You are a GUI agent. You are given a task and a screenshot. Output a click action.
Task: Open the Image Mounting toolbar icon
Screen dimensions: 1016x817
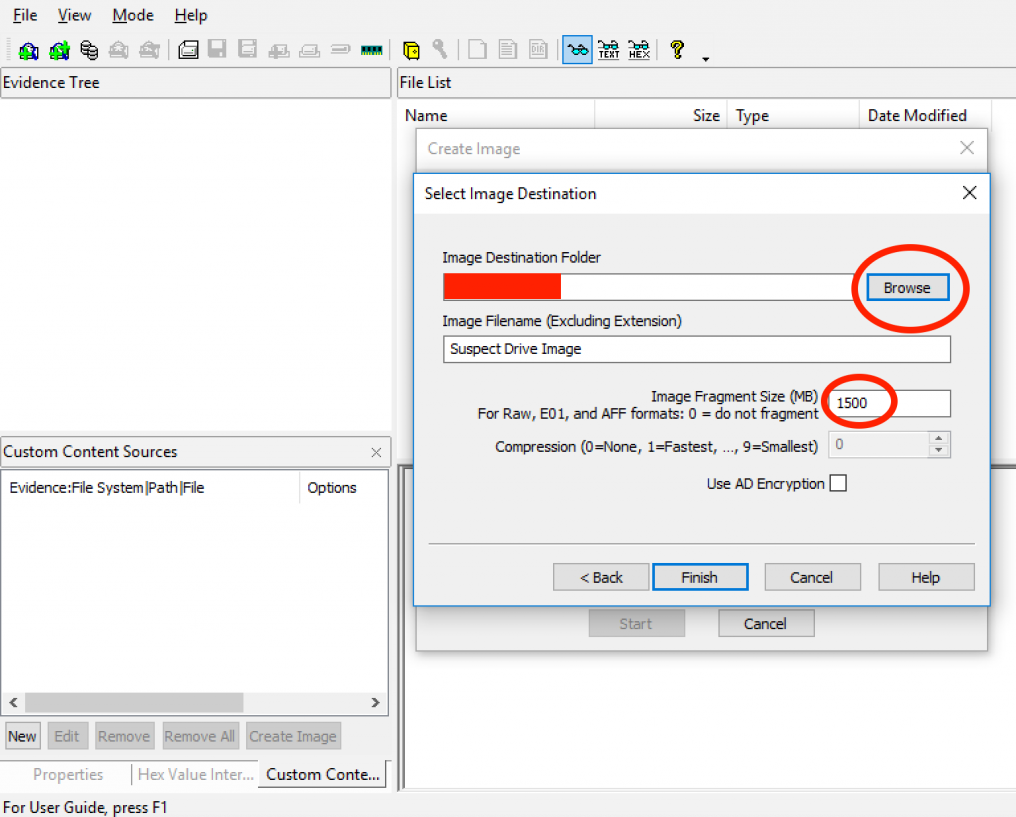pos(89,50)
